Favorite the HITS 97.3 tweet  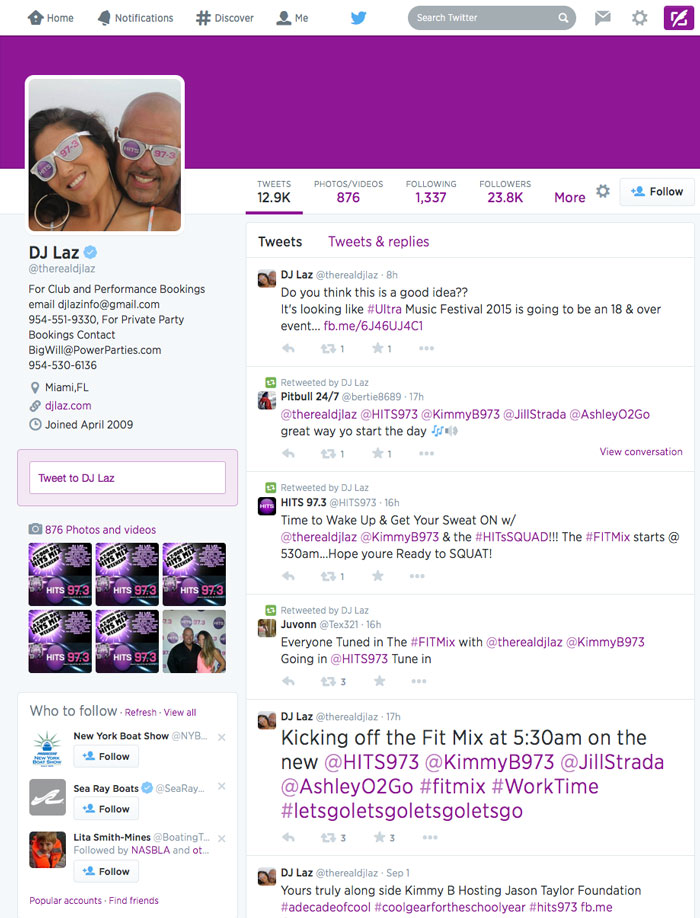coord(378,576)
